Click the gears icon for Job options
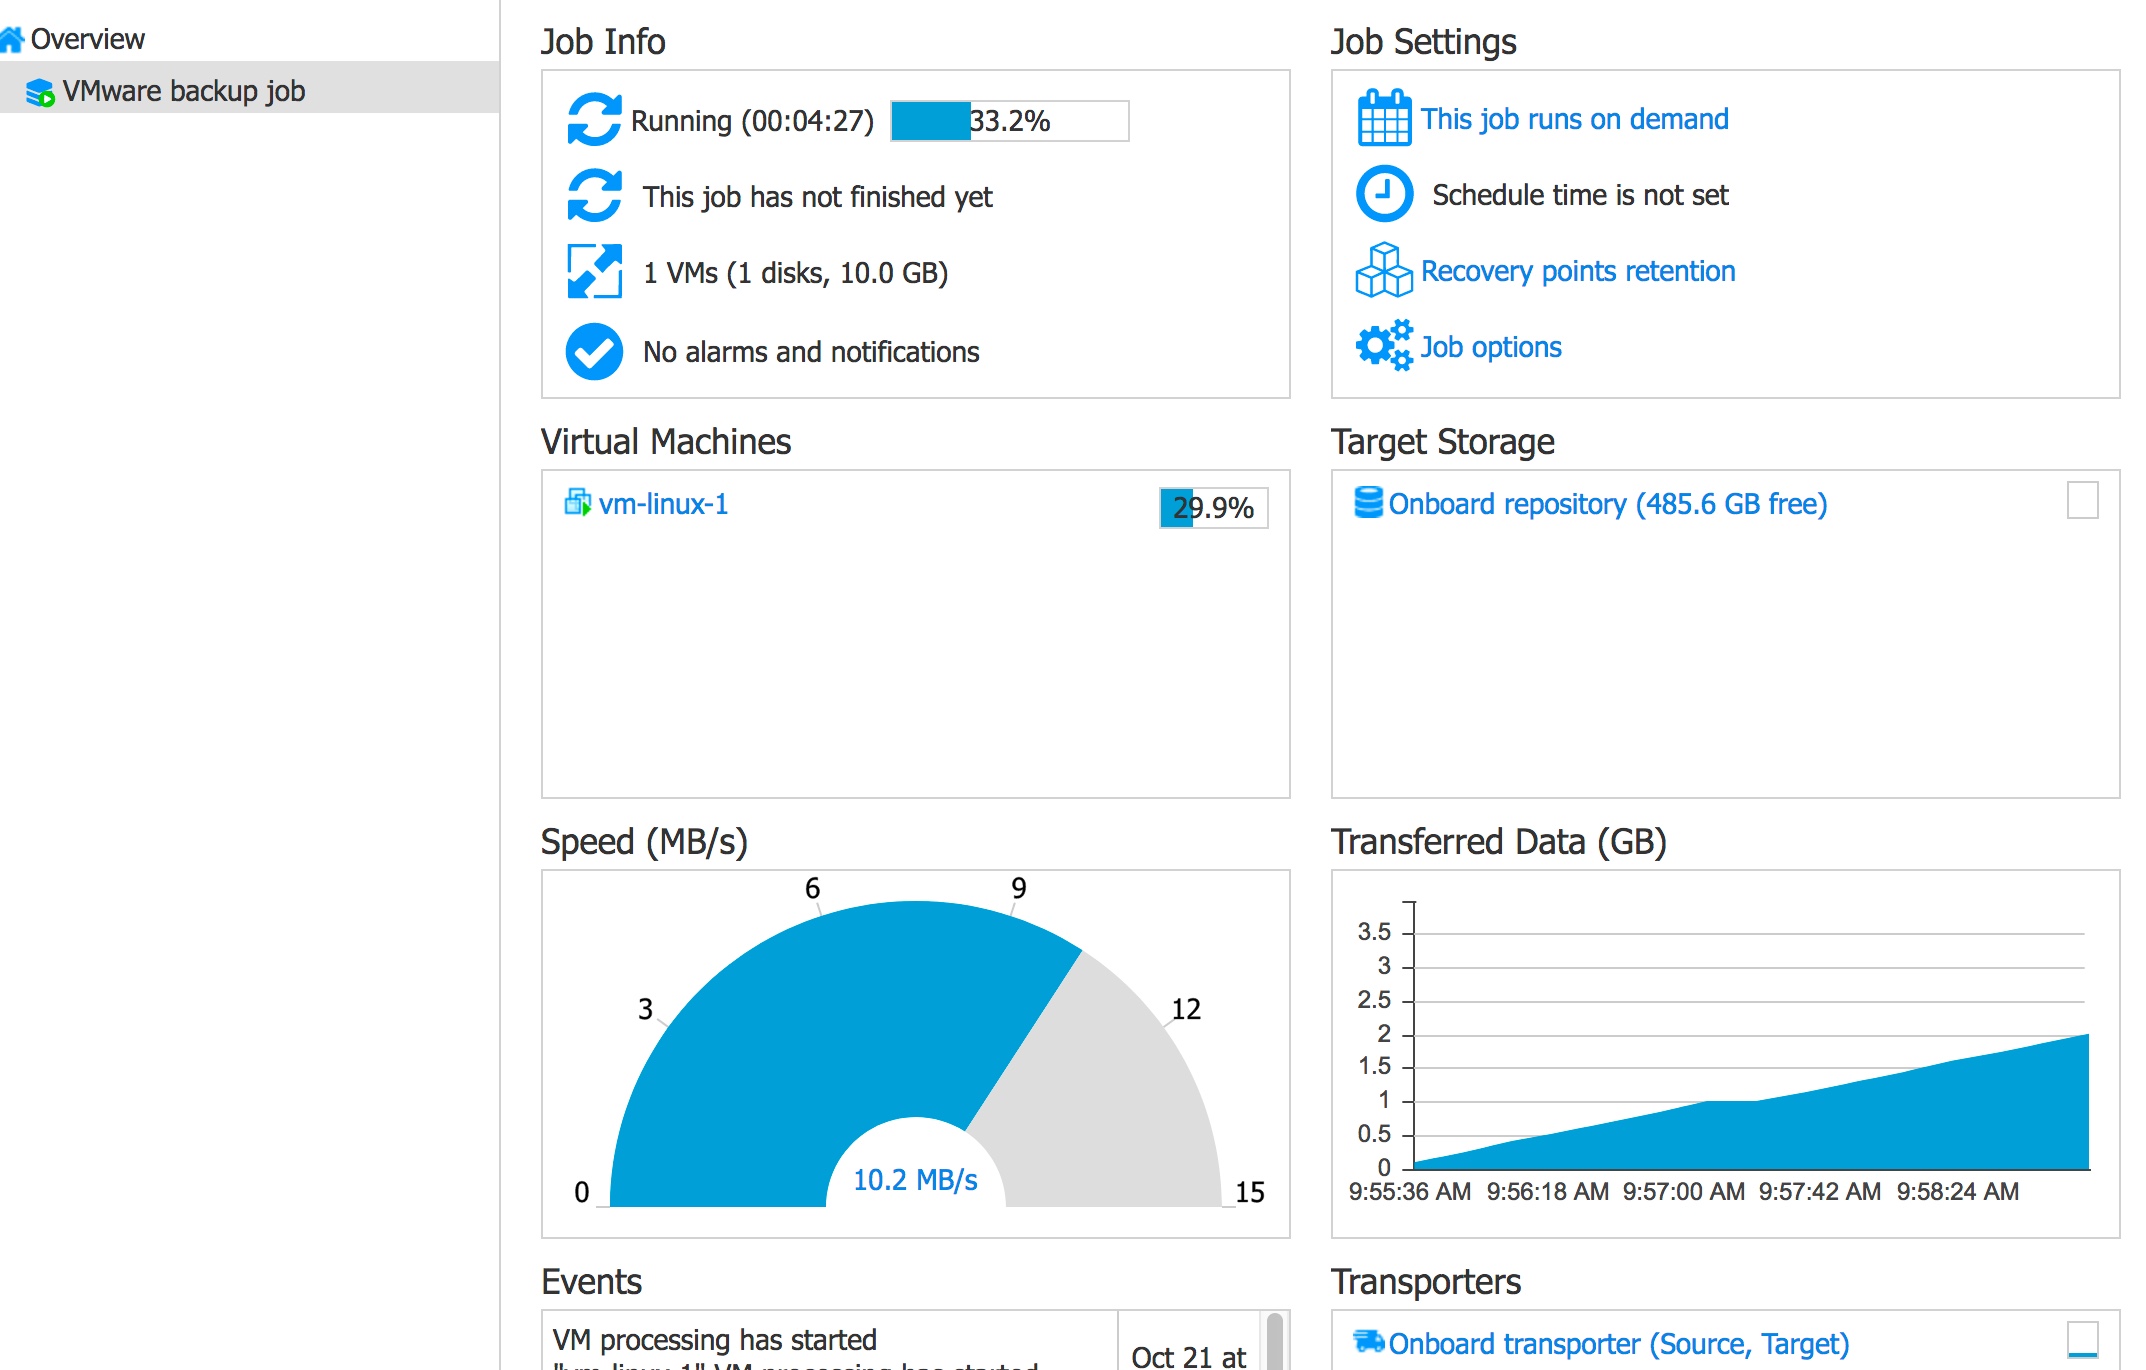Screen dimensions: 2146x1370 tap(1384, 346)
